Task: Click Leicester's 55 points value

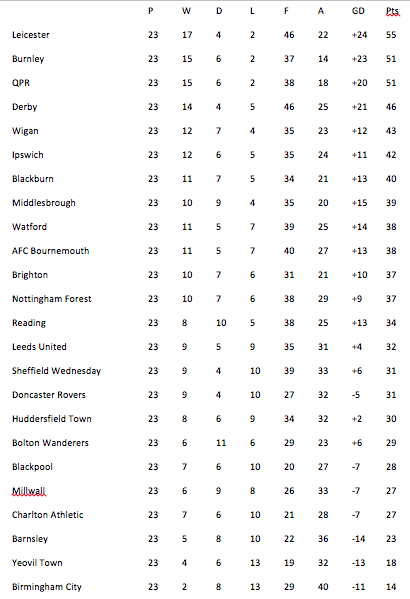Action: 391,35
